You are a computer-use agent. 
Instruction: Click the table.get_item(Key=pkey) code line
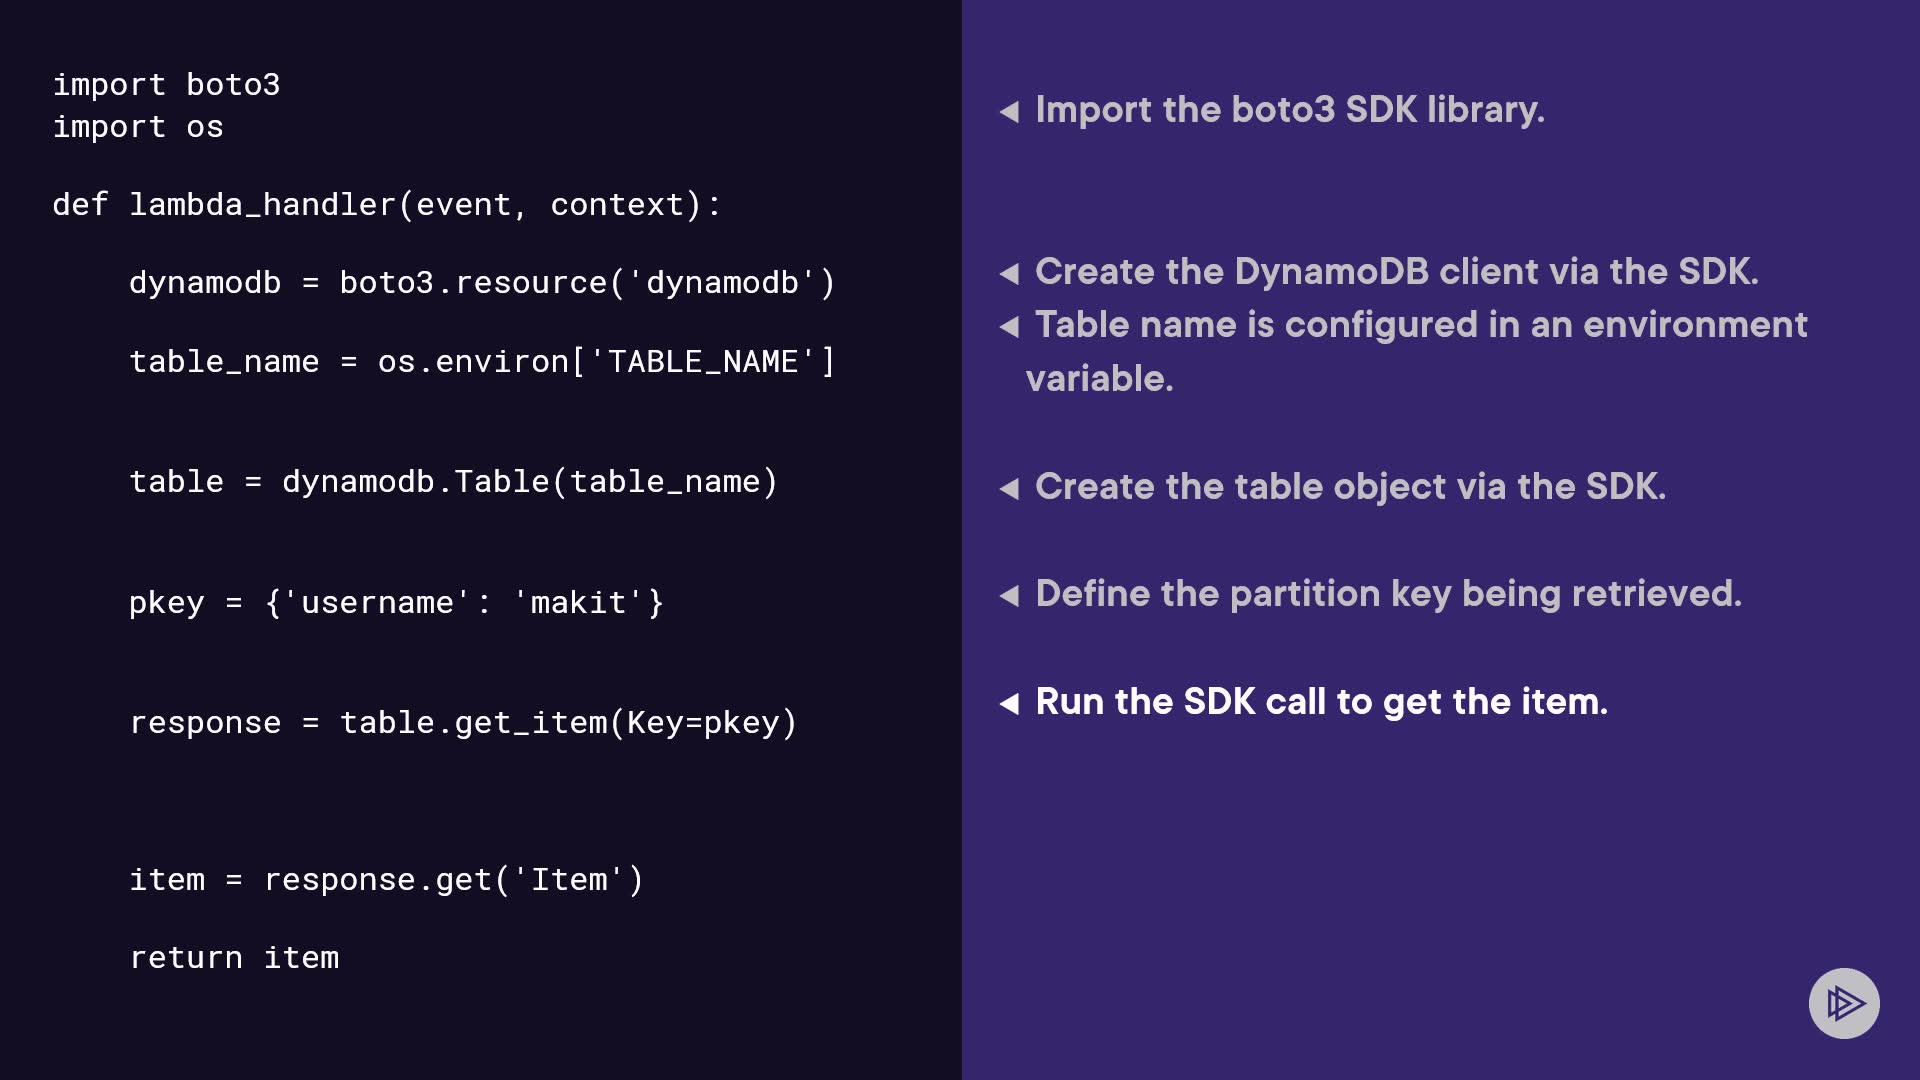(463, 723)
